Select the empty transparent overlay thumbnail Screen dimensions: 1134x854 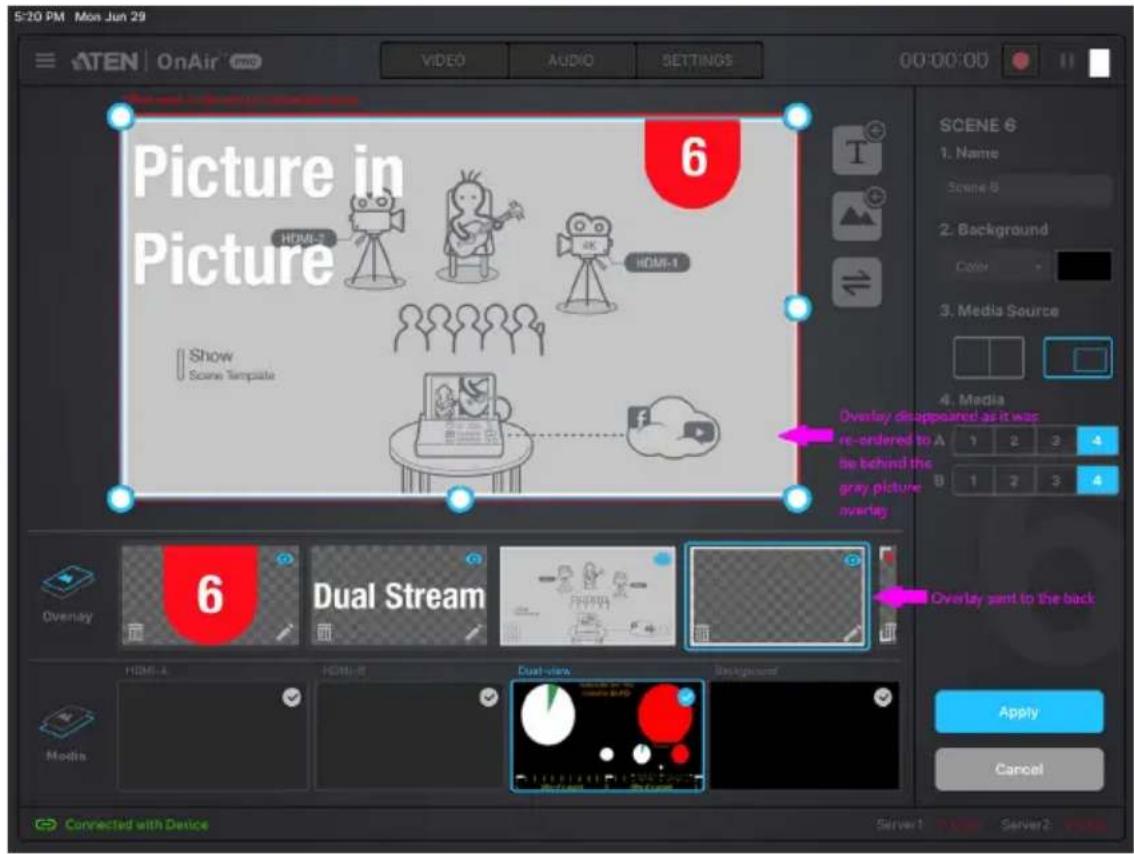pyautogui.click(x=777, y=597)
